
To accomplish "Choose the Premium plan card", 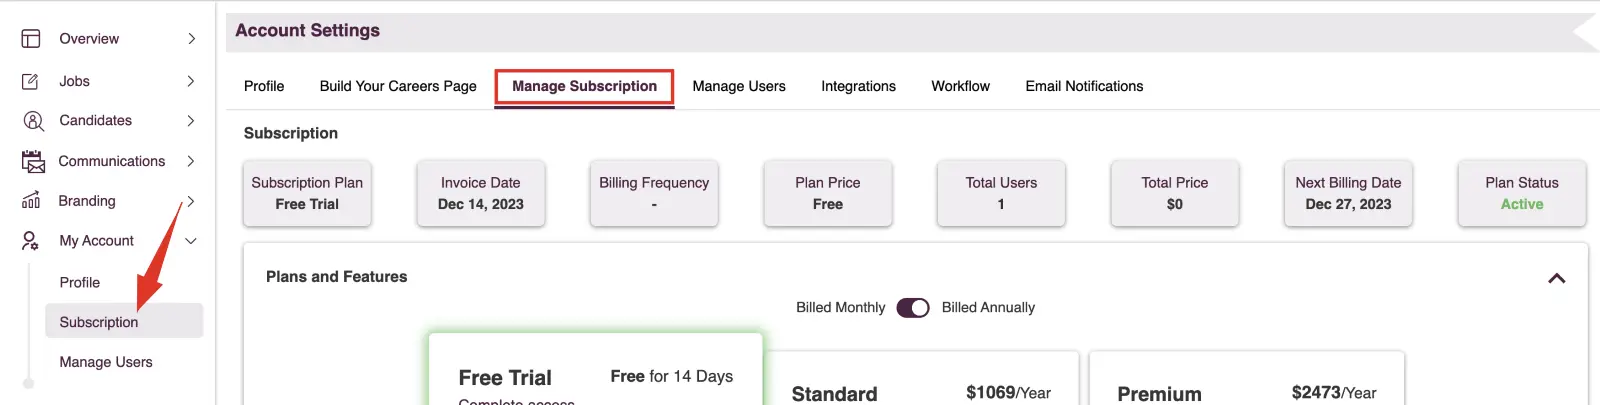I will [1247, 378].
